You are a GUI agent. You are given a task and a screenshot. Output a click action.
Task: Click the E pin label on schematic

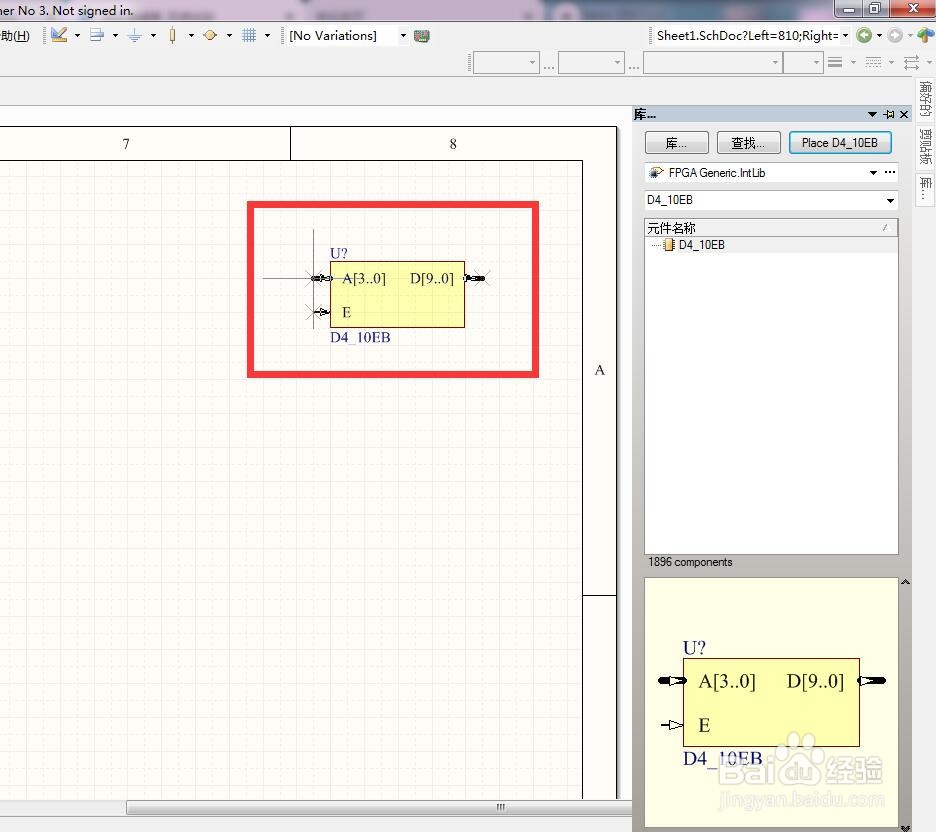(x=346, y=312)
